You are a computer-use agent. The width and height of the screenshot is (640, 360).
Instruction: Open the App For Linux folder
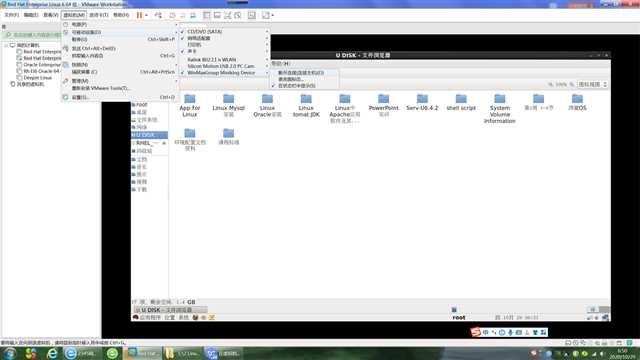(190, 105)
